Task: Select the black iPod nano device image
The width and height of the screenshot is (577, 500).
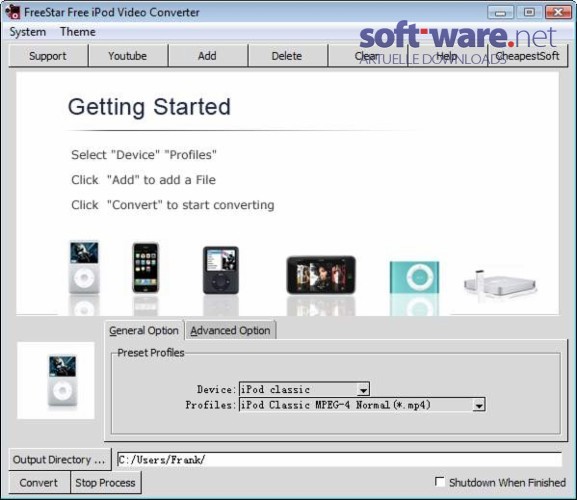Action: pos(221,270)
